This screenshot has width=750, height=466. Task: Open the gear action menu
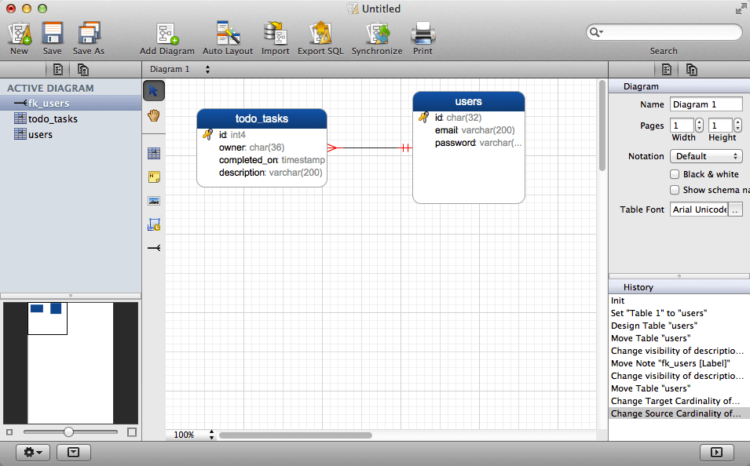pos(33,452)
